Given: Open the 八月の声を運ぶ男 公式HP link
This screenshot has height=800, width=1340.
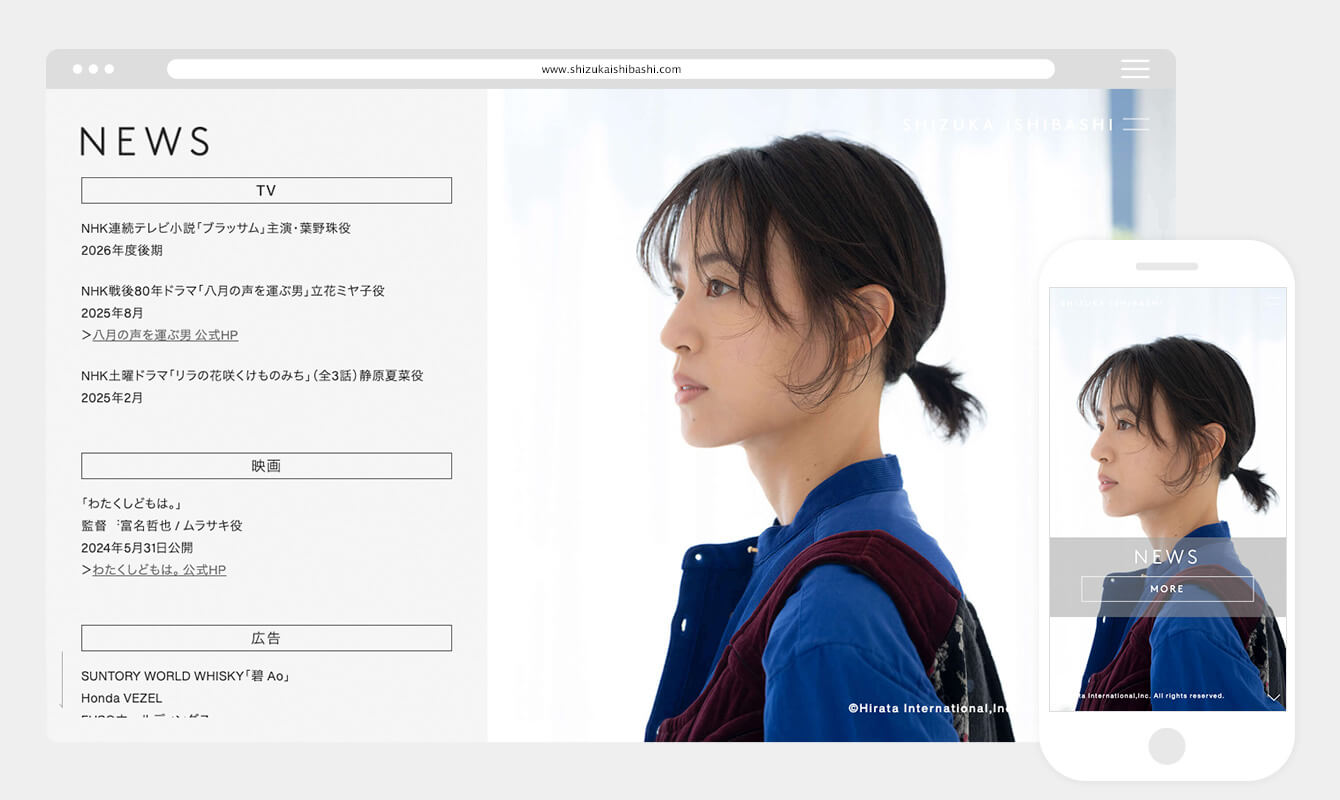Looking at the screenshot, I should [x=165, y=335].
